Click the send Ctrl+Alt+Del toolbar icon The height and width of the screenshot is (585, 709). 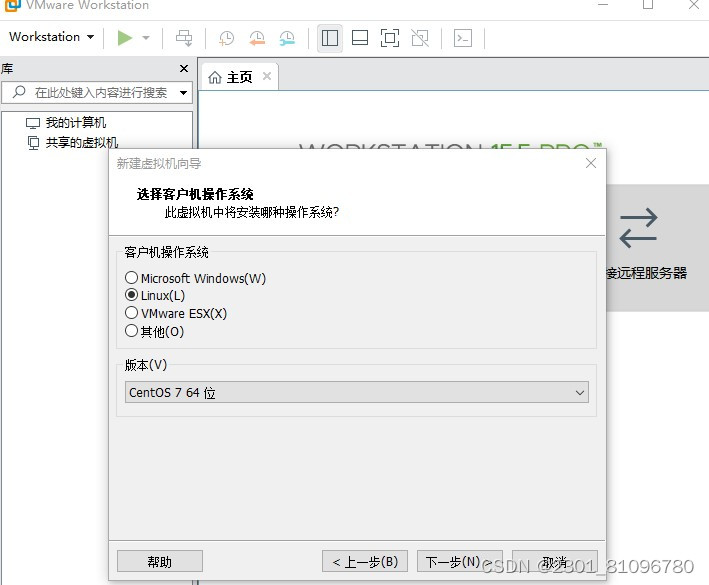coord(184,38)
